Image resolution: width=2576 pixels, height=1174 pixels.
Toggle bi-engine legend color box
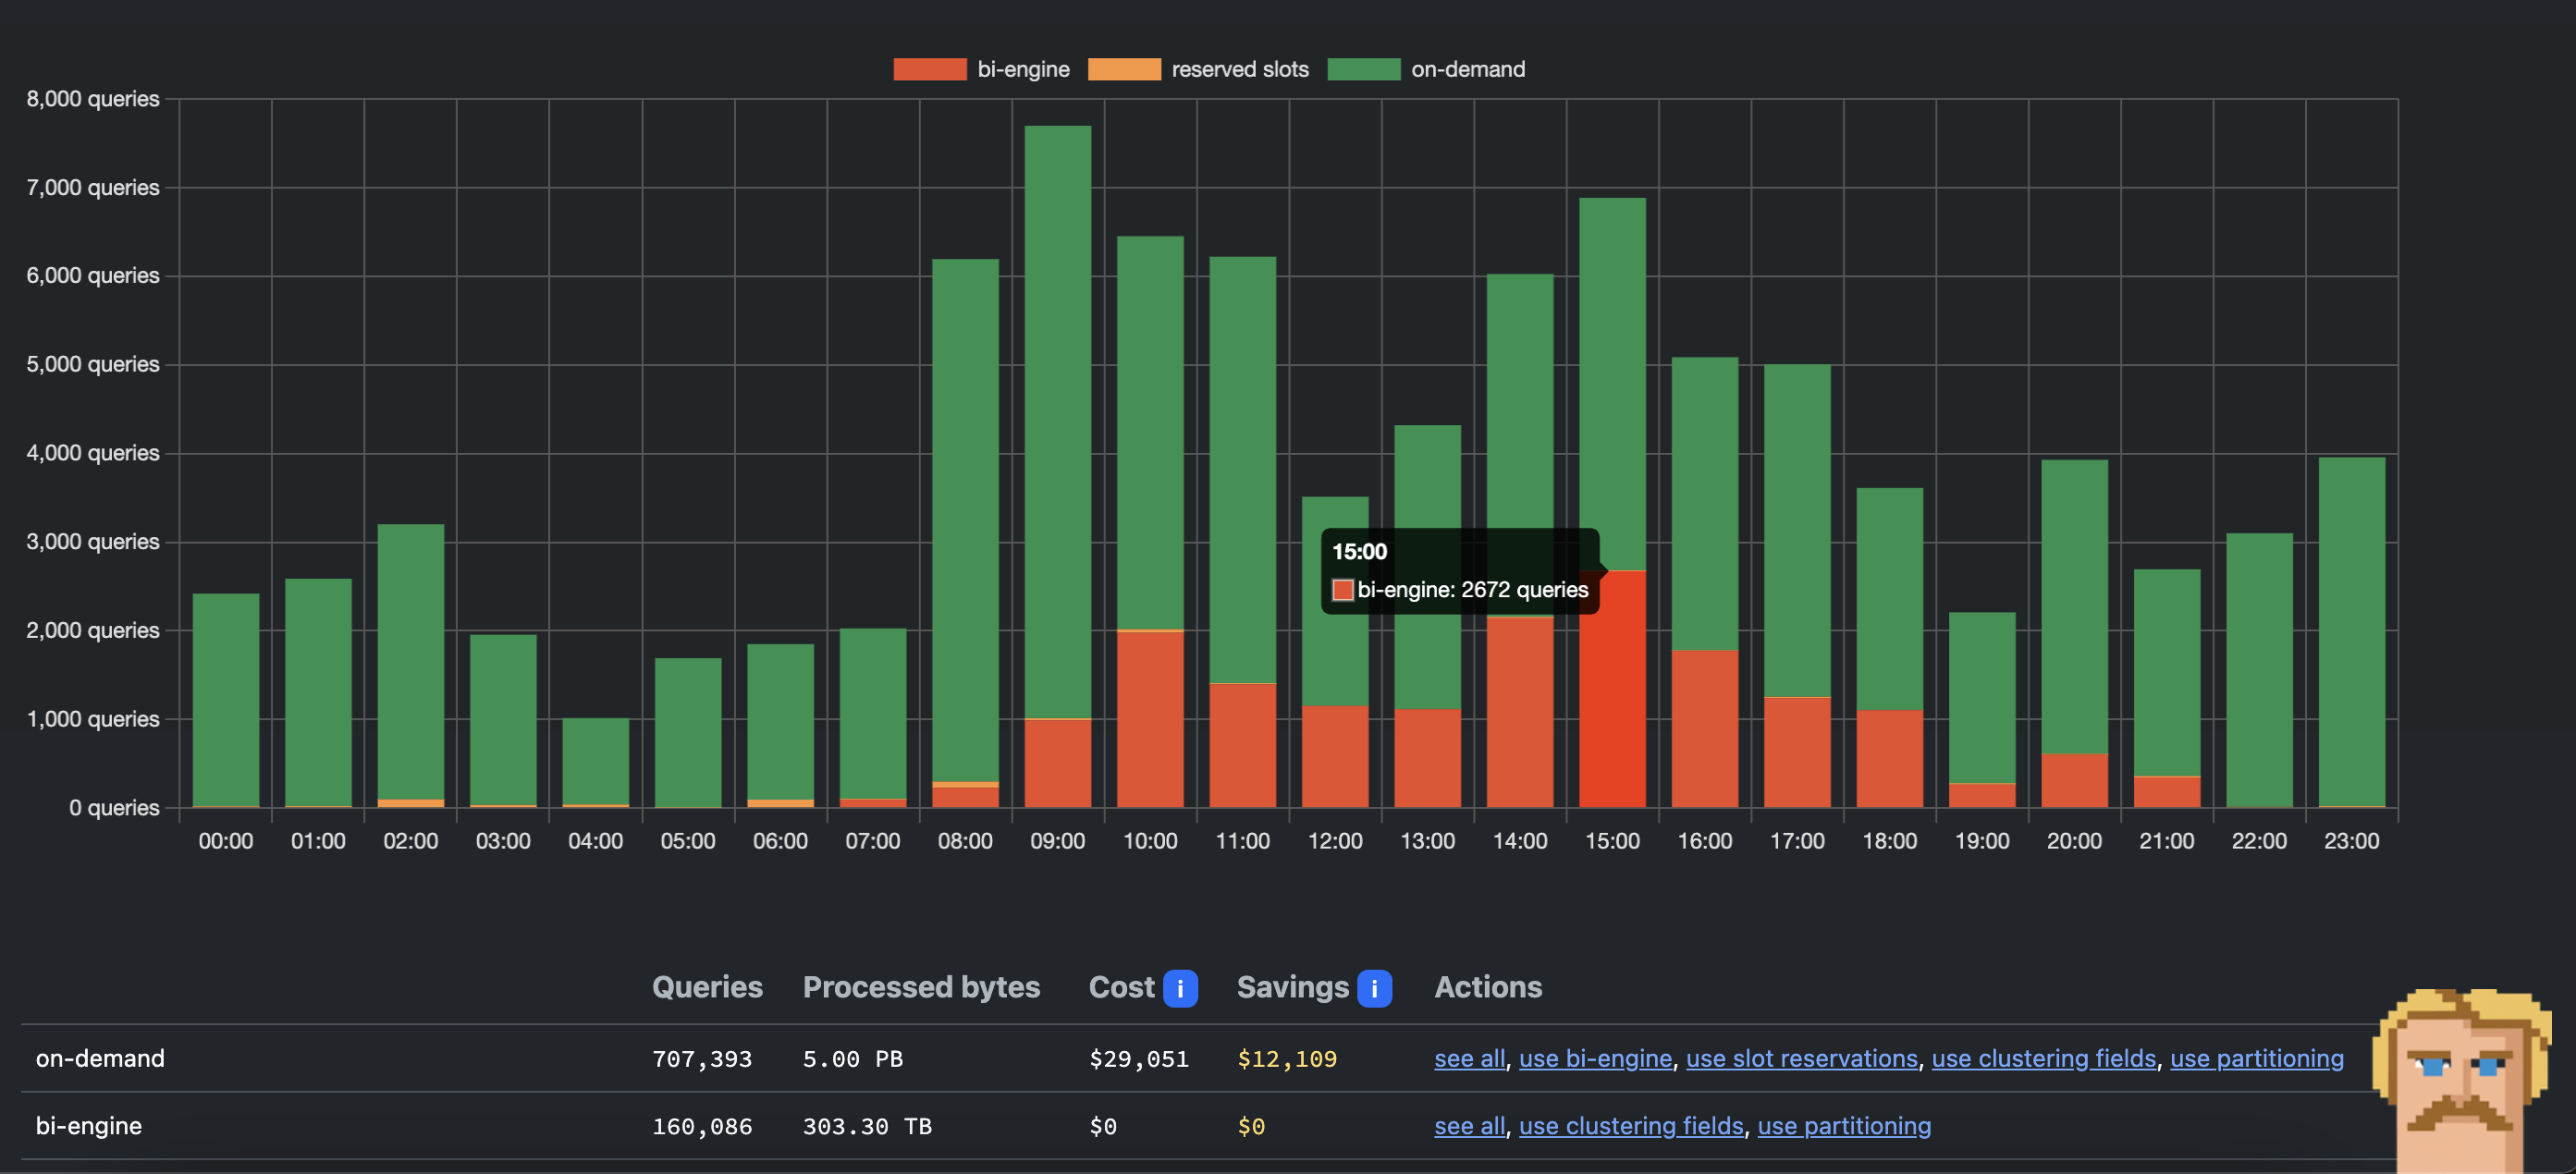pyautogui.click(x=929, y=69)
